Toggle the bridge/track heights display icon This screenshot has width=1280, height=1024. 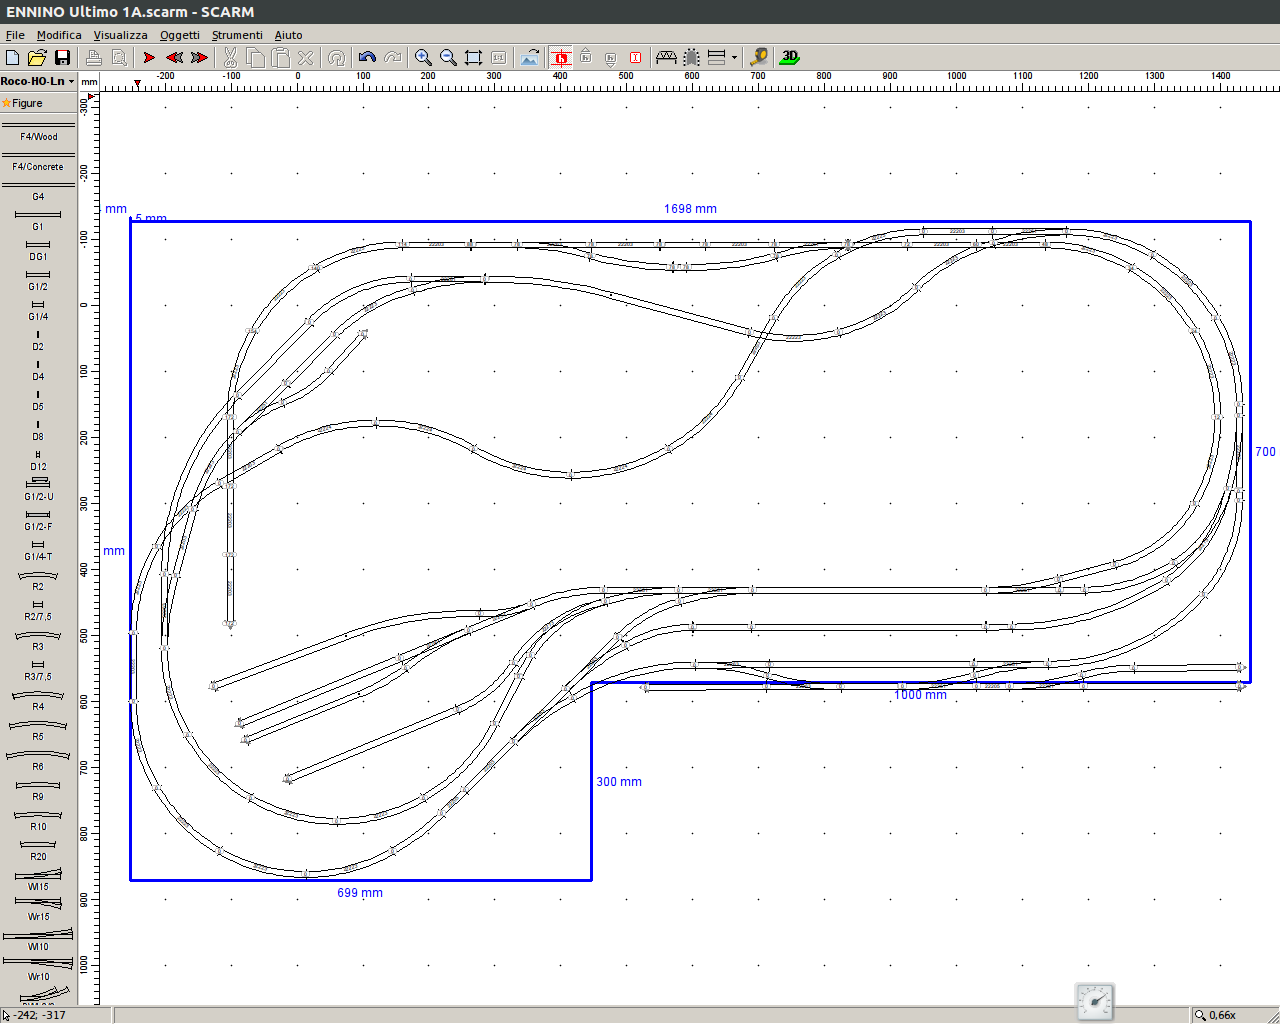pos(666,58)
